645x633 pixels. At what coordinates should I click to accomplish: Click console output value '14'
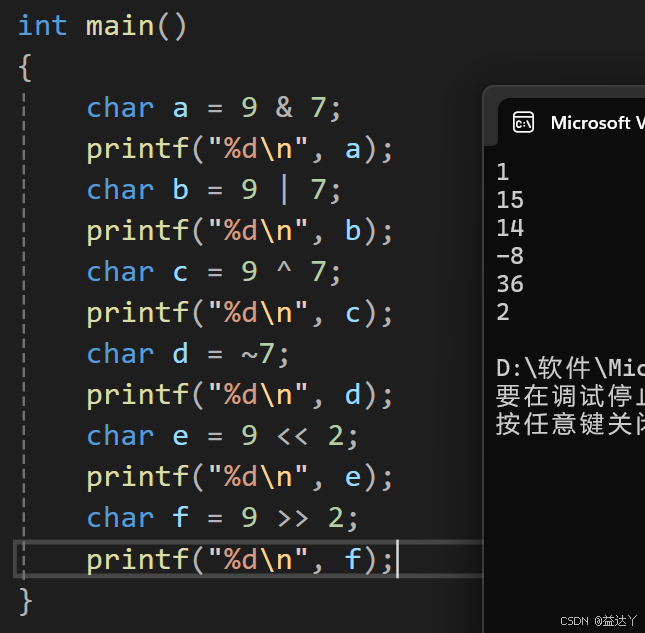(x=510, y=228)
